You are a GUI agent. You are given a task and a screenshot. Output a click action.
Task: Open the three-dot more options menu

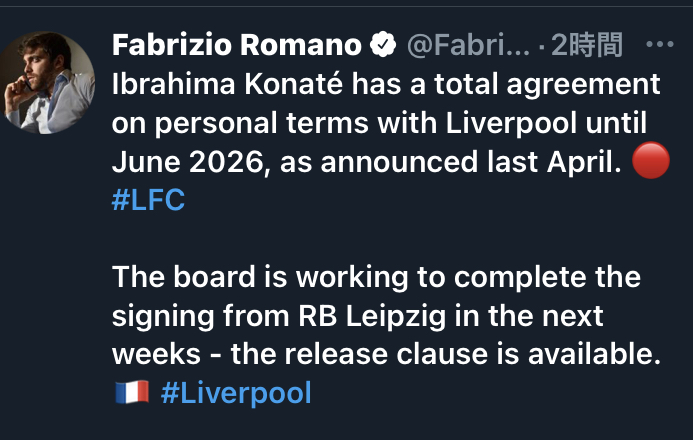point(661,45)
